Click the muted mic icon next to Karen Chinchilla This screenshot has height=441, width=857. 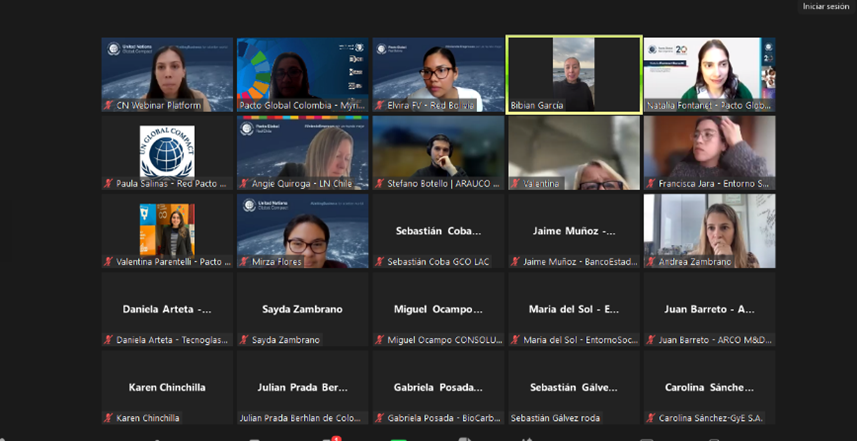(109, 418)
